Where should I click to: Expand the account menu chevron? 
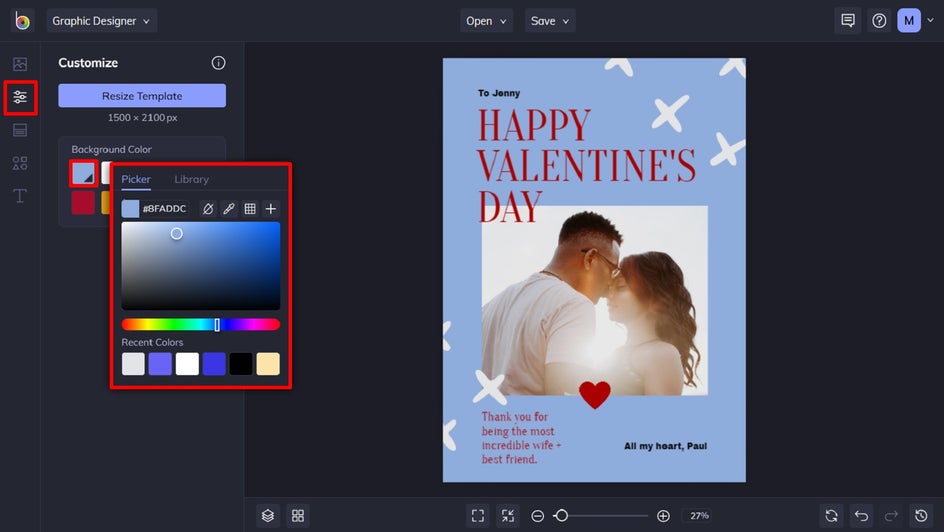pyautogui.click(x=931, y=20)
